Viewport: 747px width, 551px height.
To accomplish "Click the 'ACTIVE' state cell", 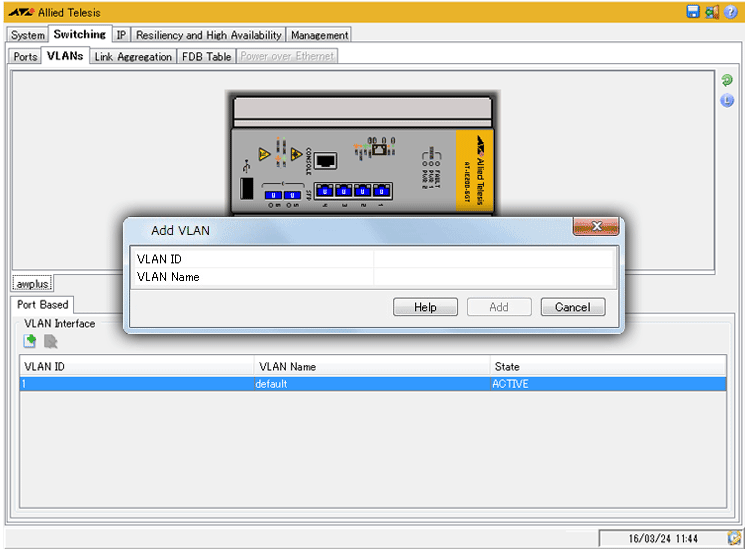I will (608, 384).
